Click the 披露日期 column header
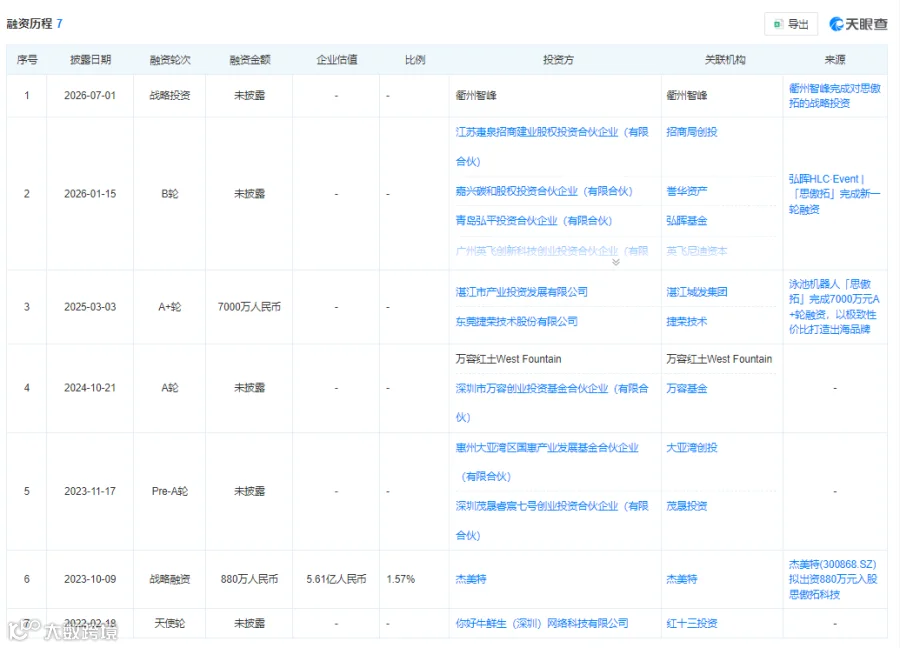 click(90, 60)
